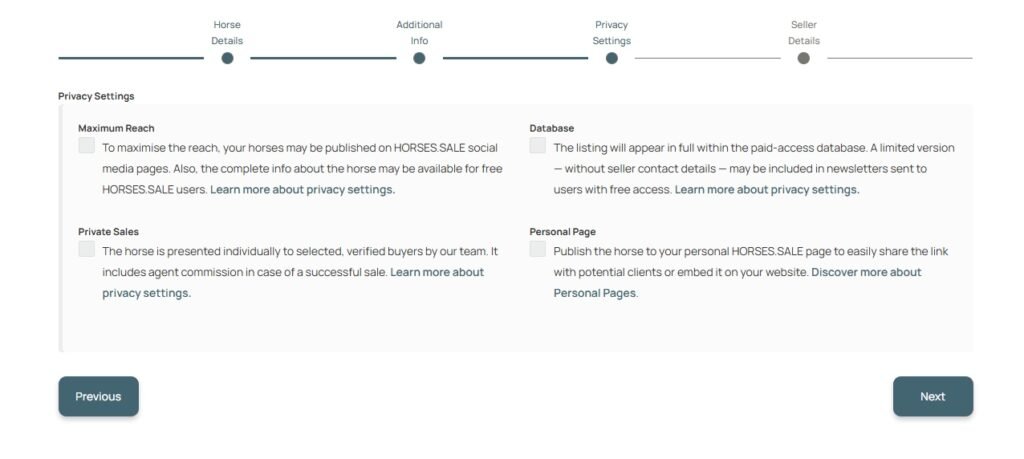This screenshot has height=459, width=1024.
Task: Open privacy settings link under Database
Action: click(767, 190)
